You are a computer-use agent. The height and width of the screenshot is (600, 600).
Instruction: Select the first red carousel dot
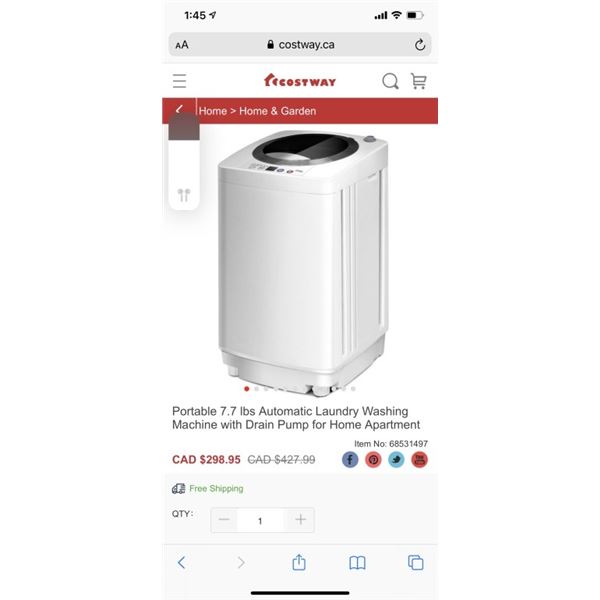(x=246, y=389)
